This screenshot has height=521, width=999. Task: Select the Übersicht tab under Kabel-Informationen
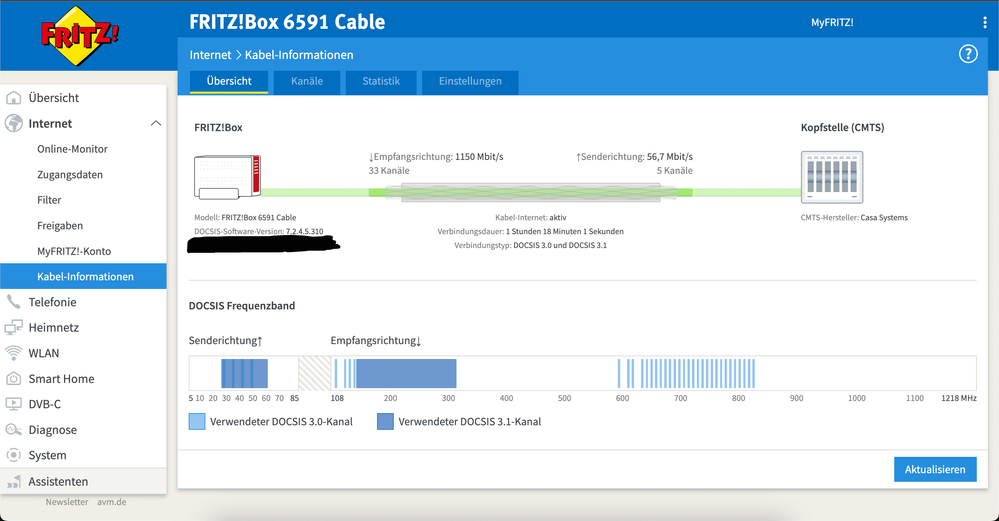(x=229, y=82)
